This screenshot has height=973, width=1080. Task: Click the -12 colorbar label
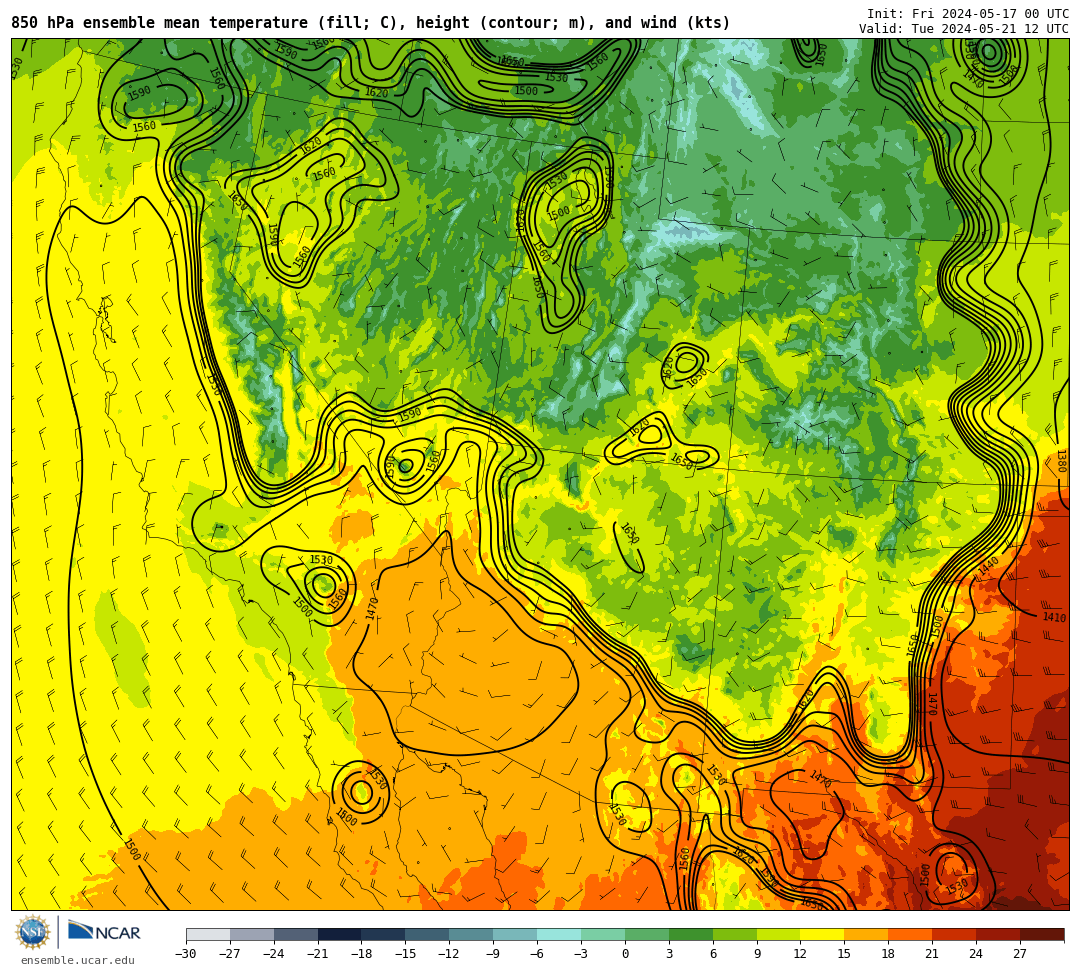[450, 954]
